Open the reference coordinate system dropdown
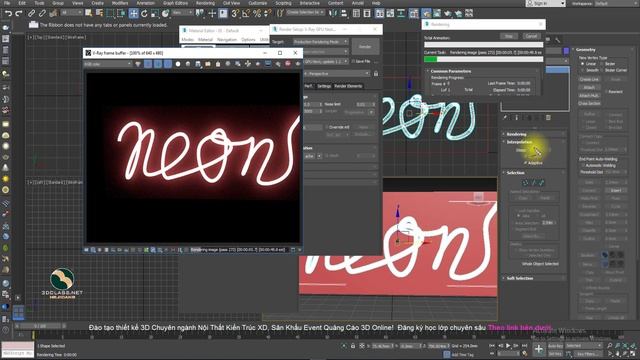Screen dimensions: 640x360 pos(182,13)
